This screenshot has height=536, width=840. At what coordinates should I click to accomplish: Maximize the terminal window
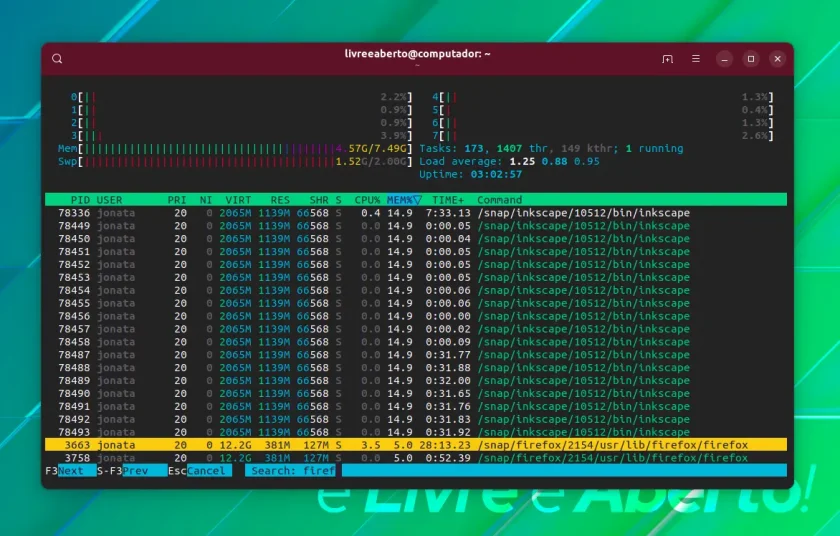(x=751, y=59)
